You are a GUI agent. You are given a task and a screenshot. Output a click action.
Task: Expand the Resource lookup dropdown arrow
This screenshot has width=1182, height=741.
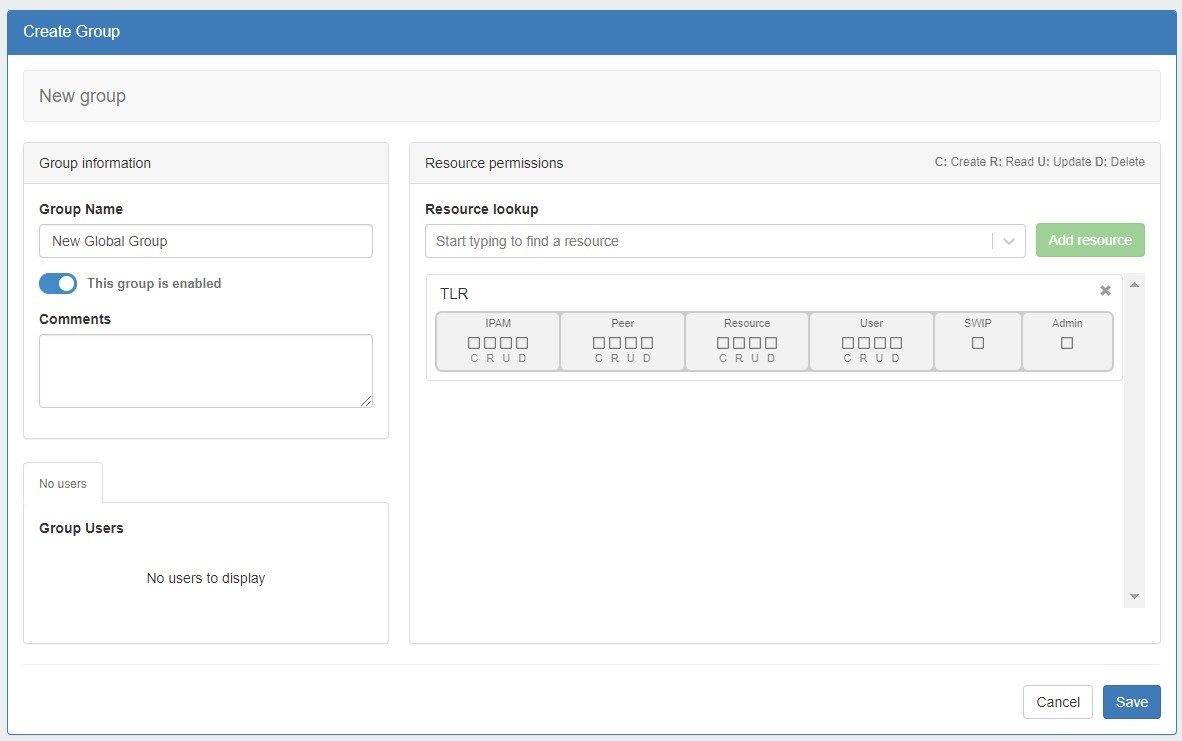coord(1008,241)
